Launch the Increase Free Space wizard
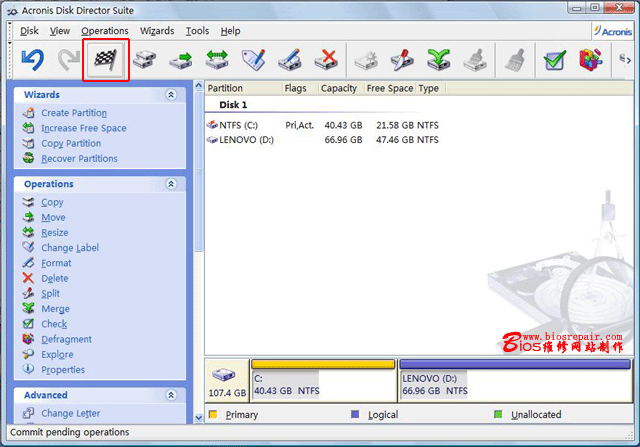640x447 pixels. [84, 128]
